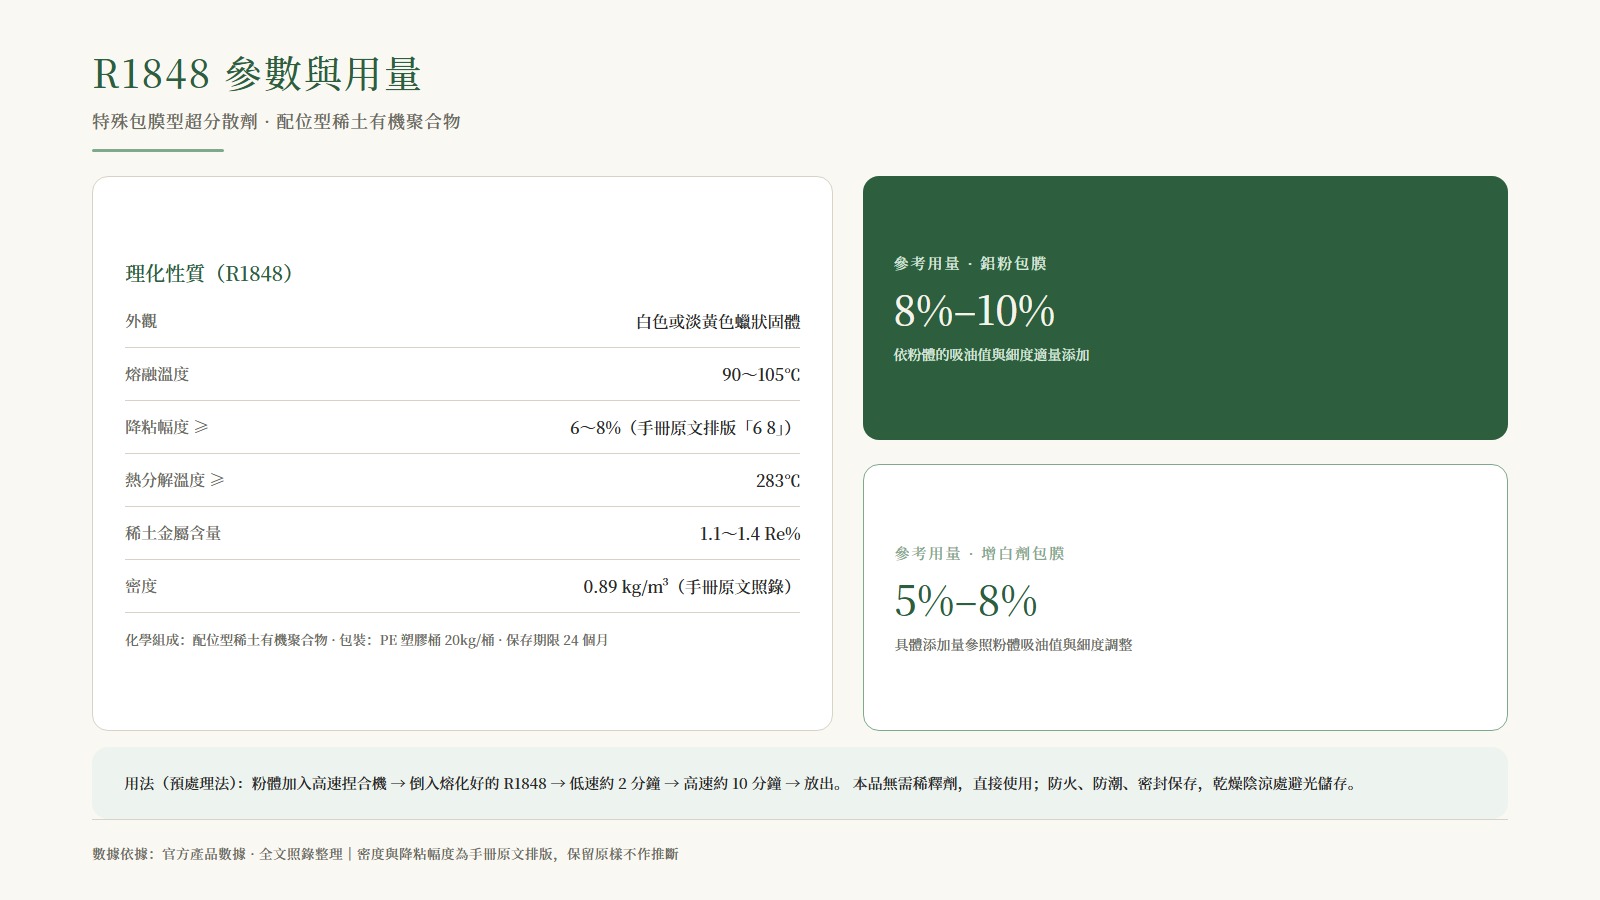Select the value '白色或淡黃色蠟狀固體'
1600x900 pixels.
point(718,322)
